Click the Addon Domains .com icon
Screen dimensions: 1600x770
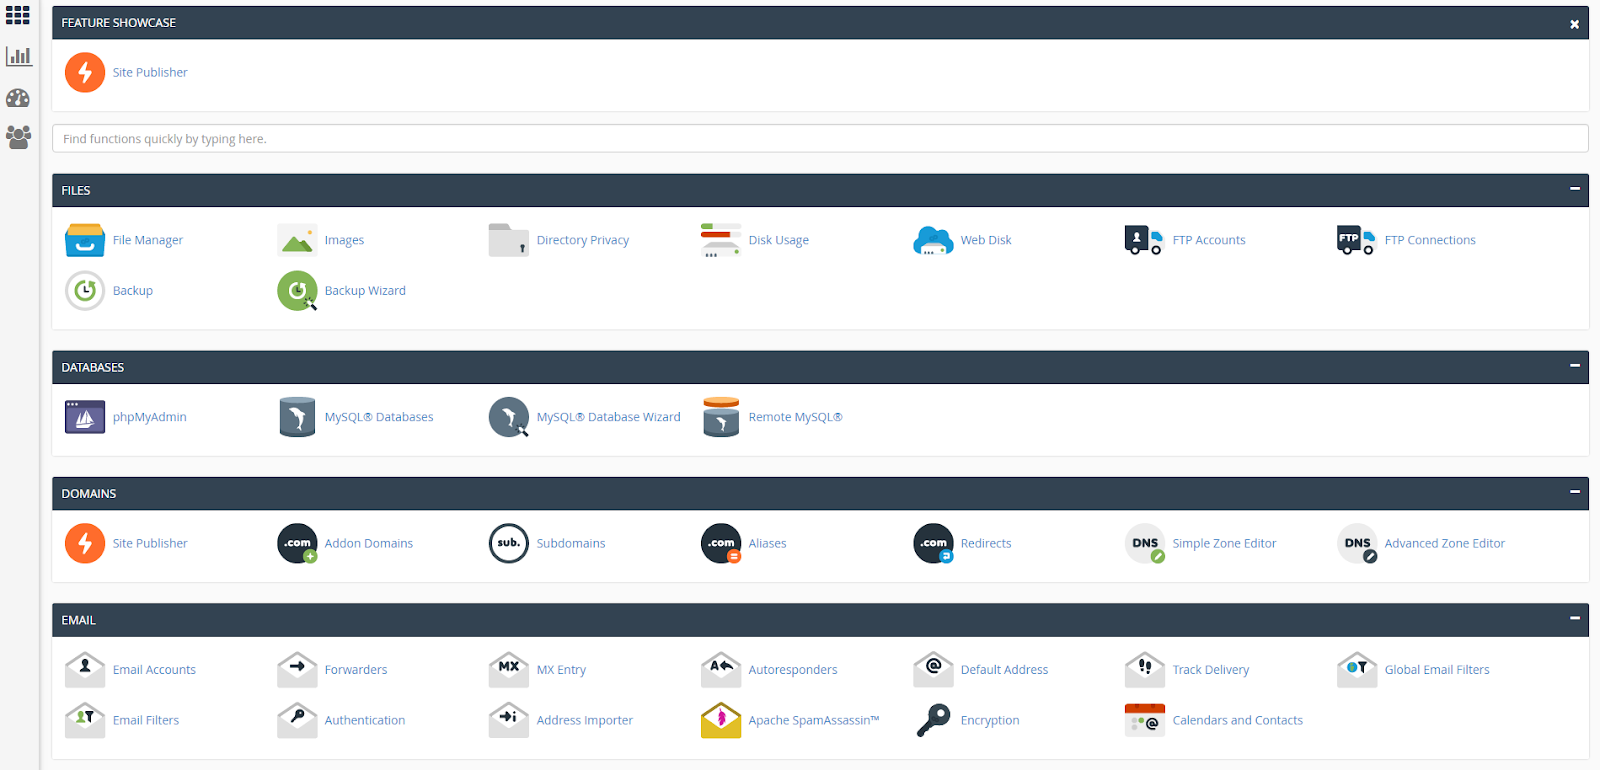[297, 543]
